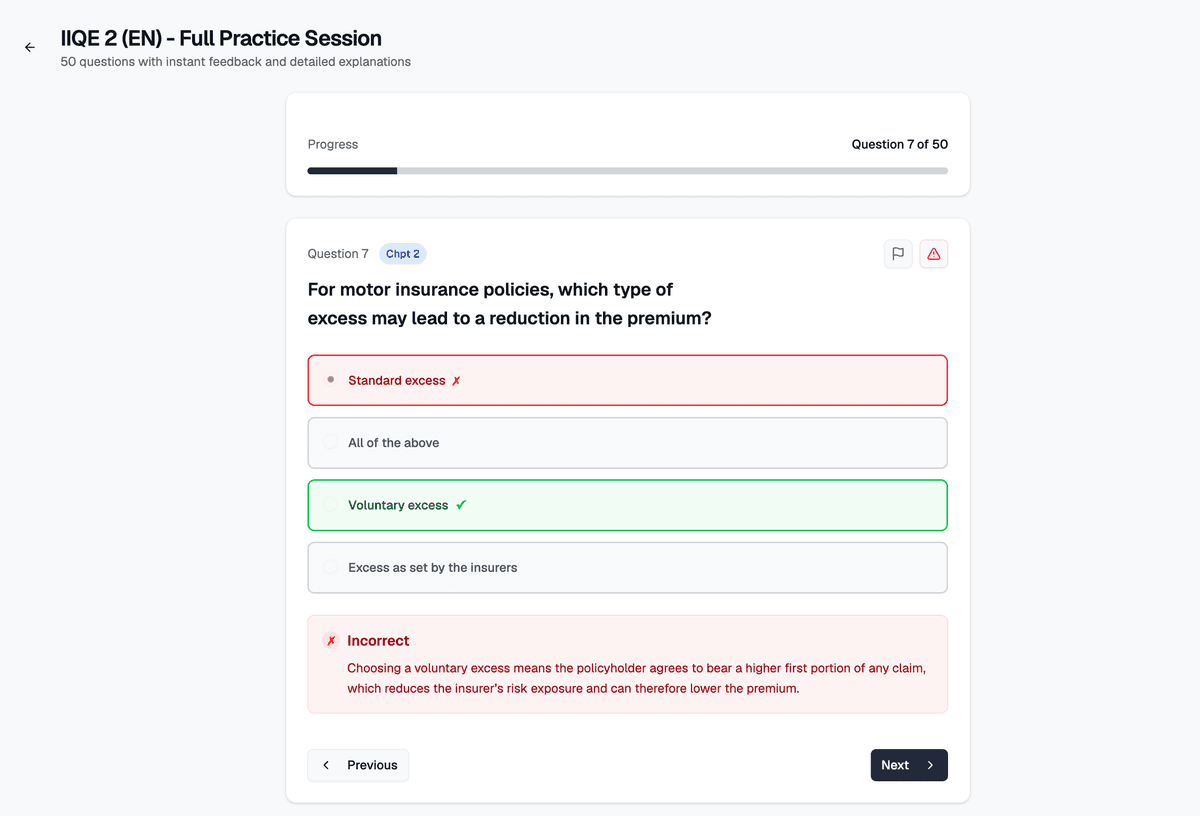Go back using the Previous button
The image size is (1200, 816).
[x=358, y=765]
